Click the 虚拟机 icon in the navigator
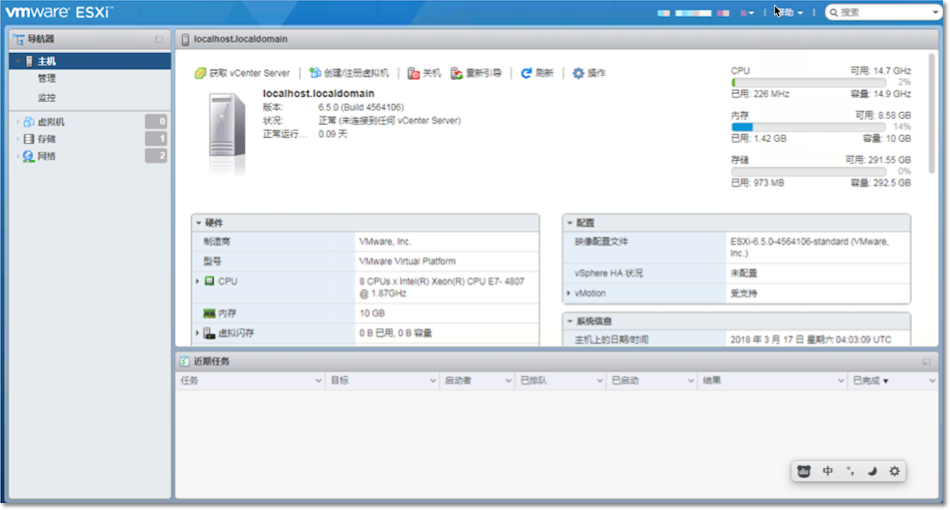 28,122
